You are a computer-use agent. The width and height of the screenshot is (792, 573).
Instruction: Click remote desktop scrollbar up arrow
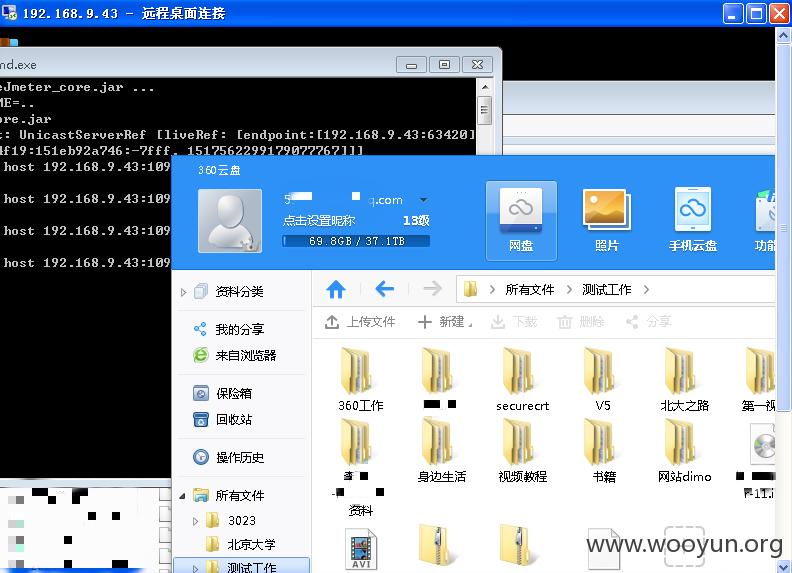click(x=783, y=35)
